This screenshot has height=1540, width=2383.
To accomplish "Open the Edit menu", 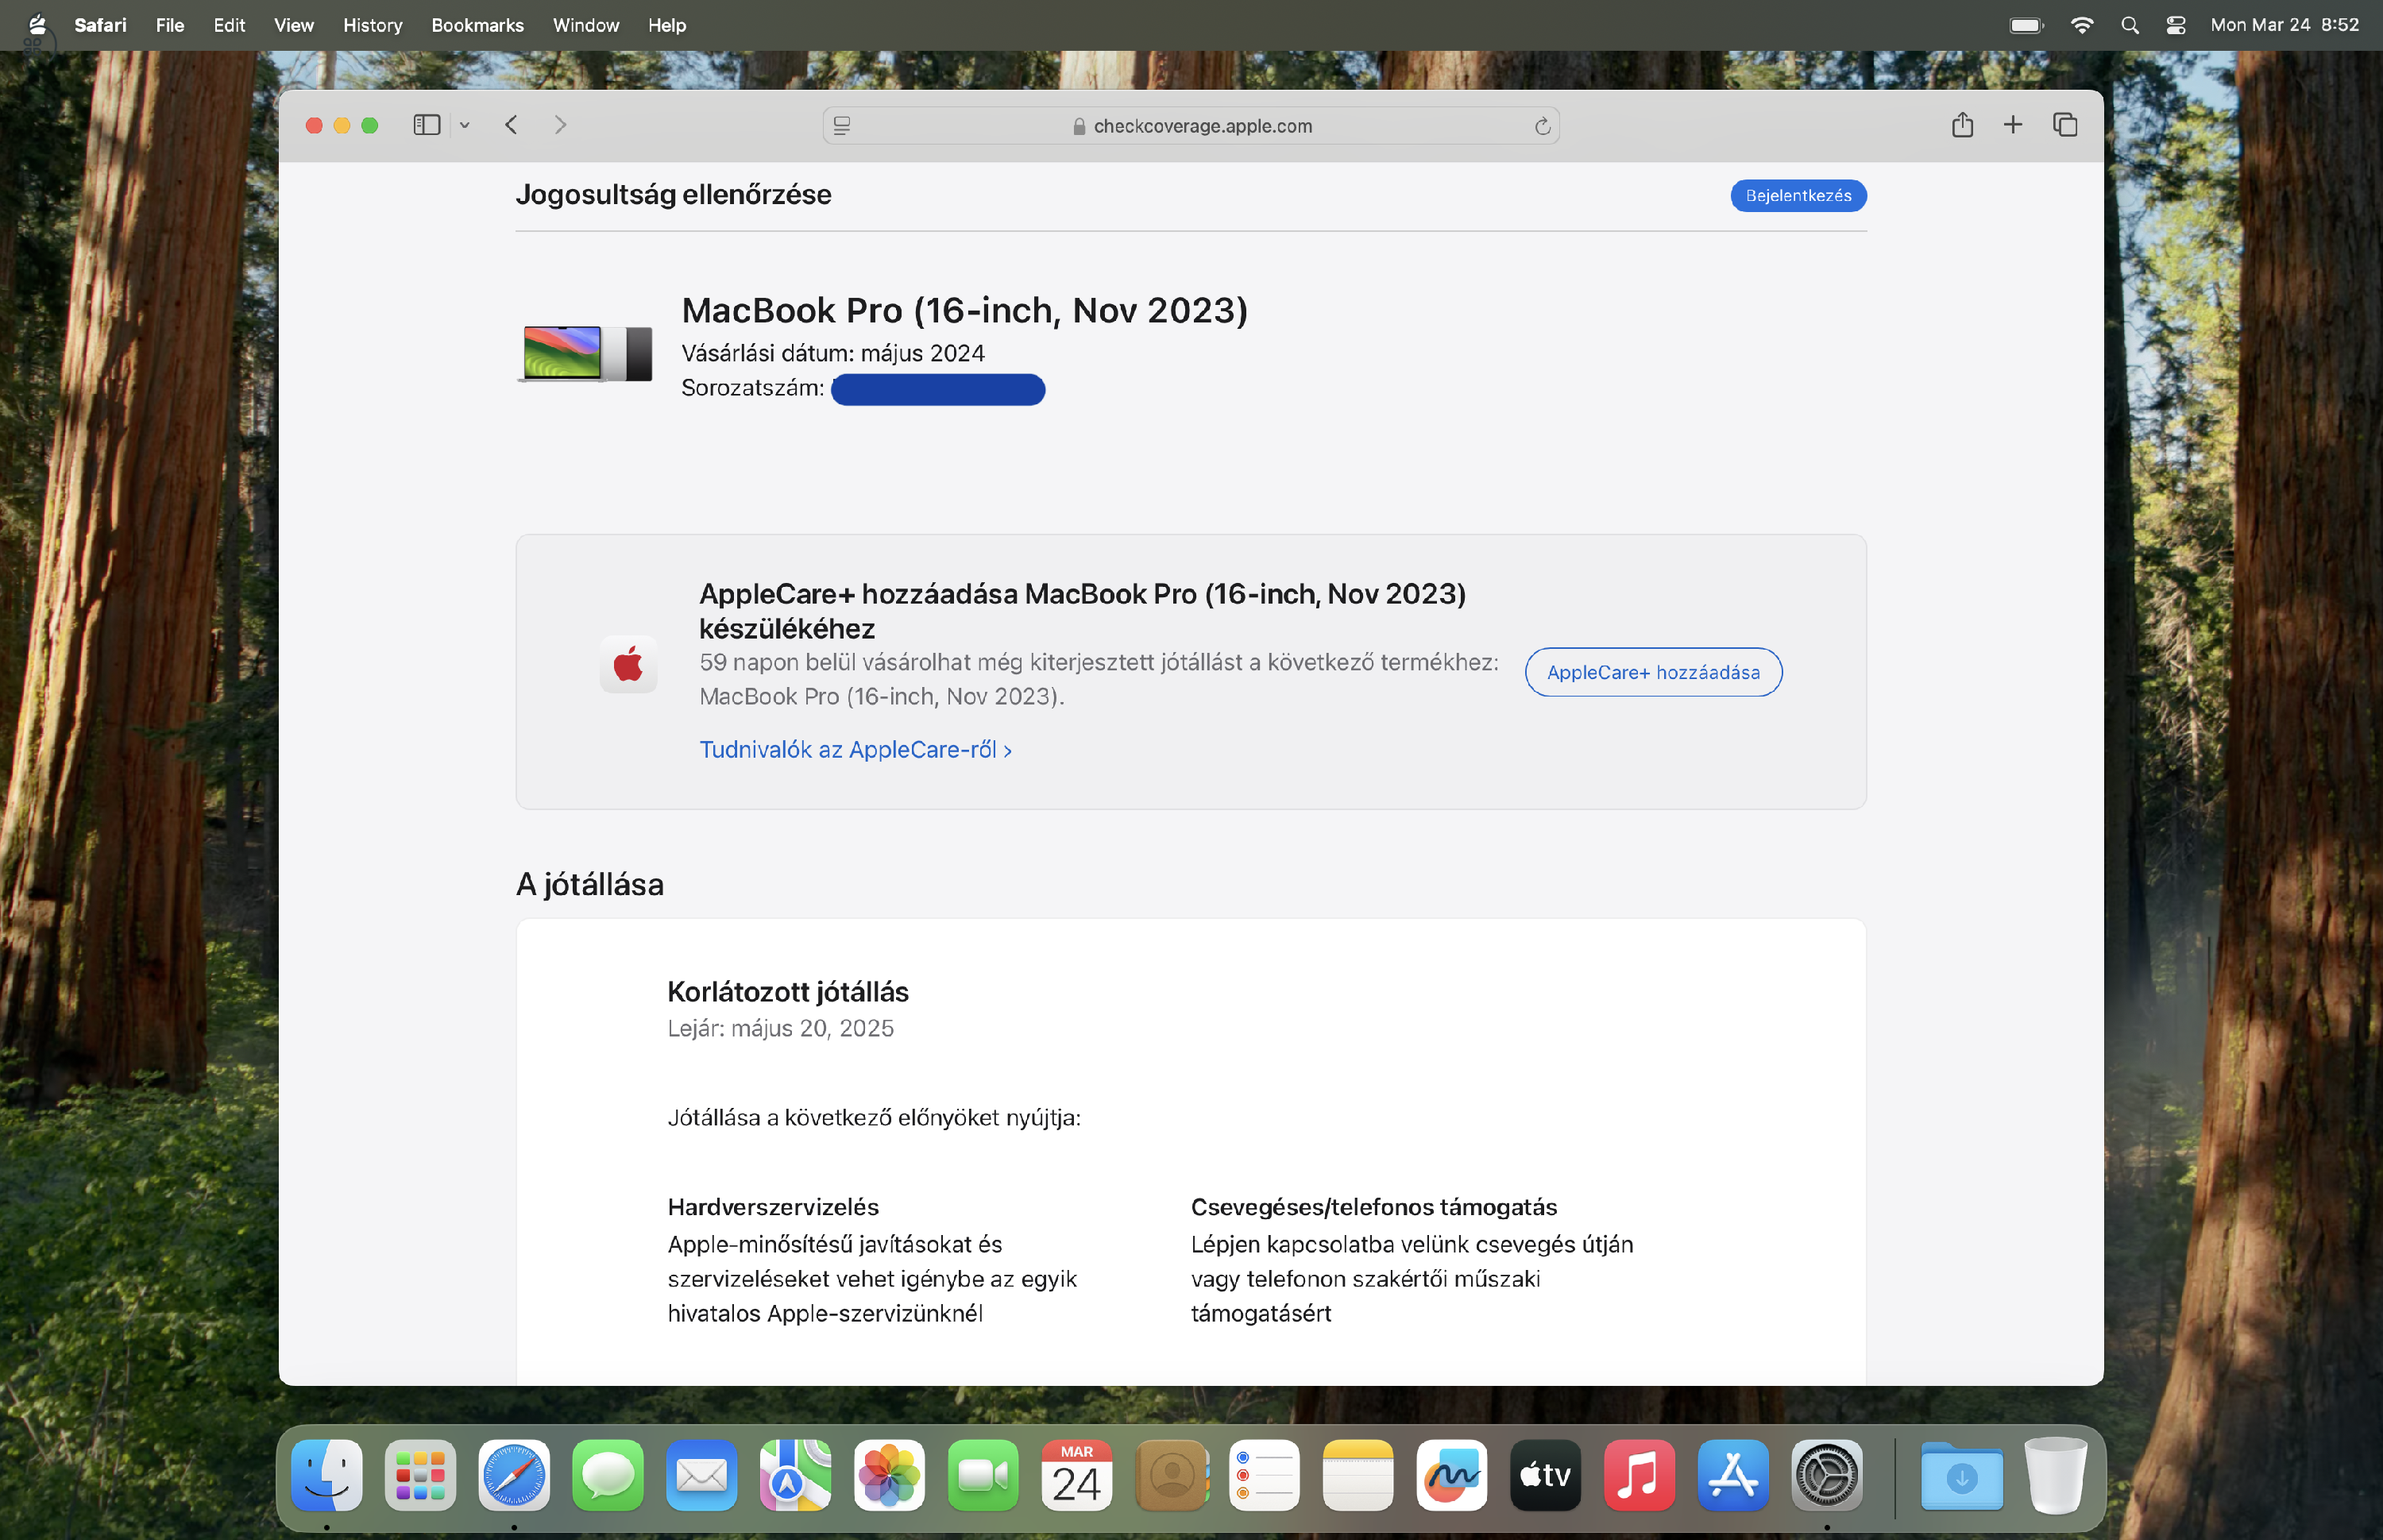I will (x=229, y=25).
